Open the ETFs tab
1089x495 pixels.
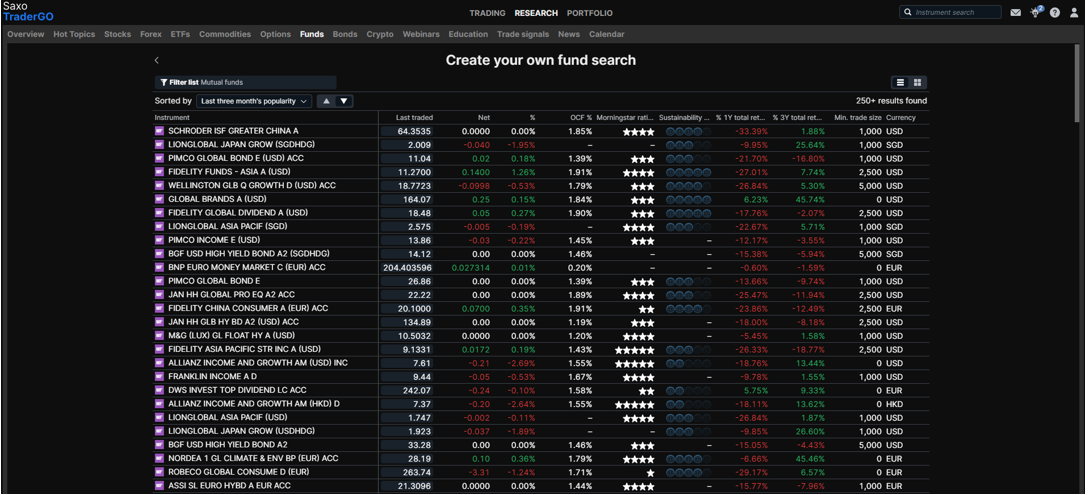pyautogui.click(x=180, y=34)
